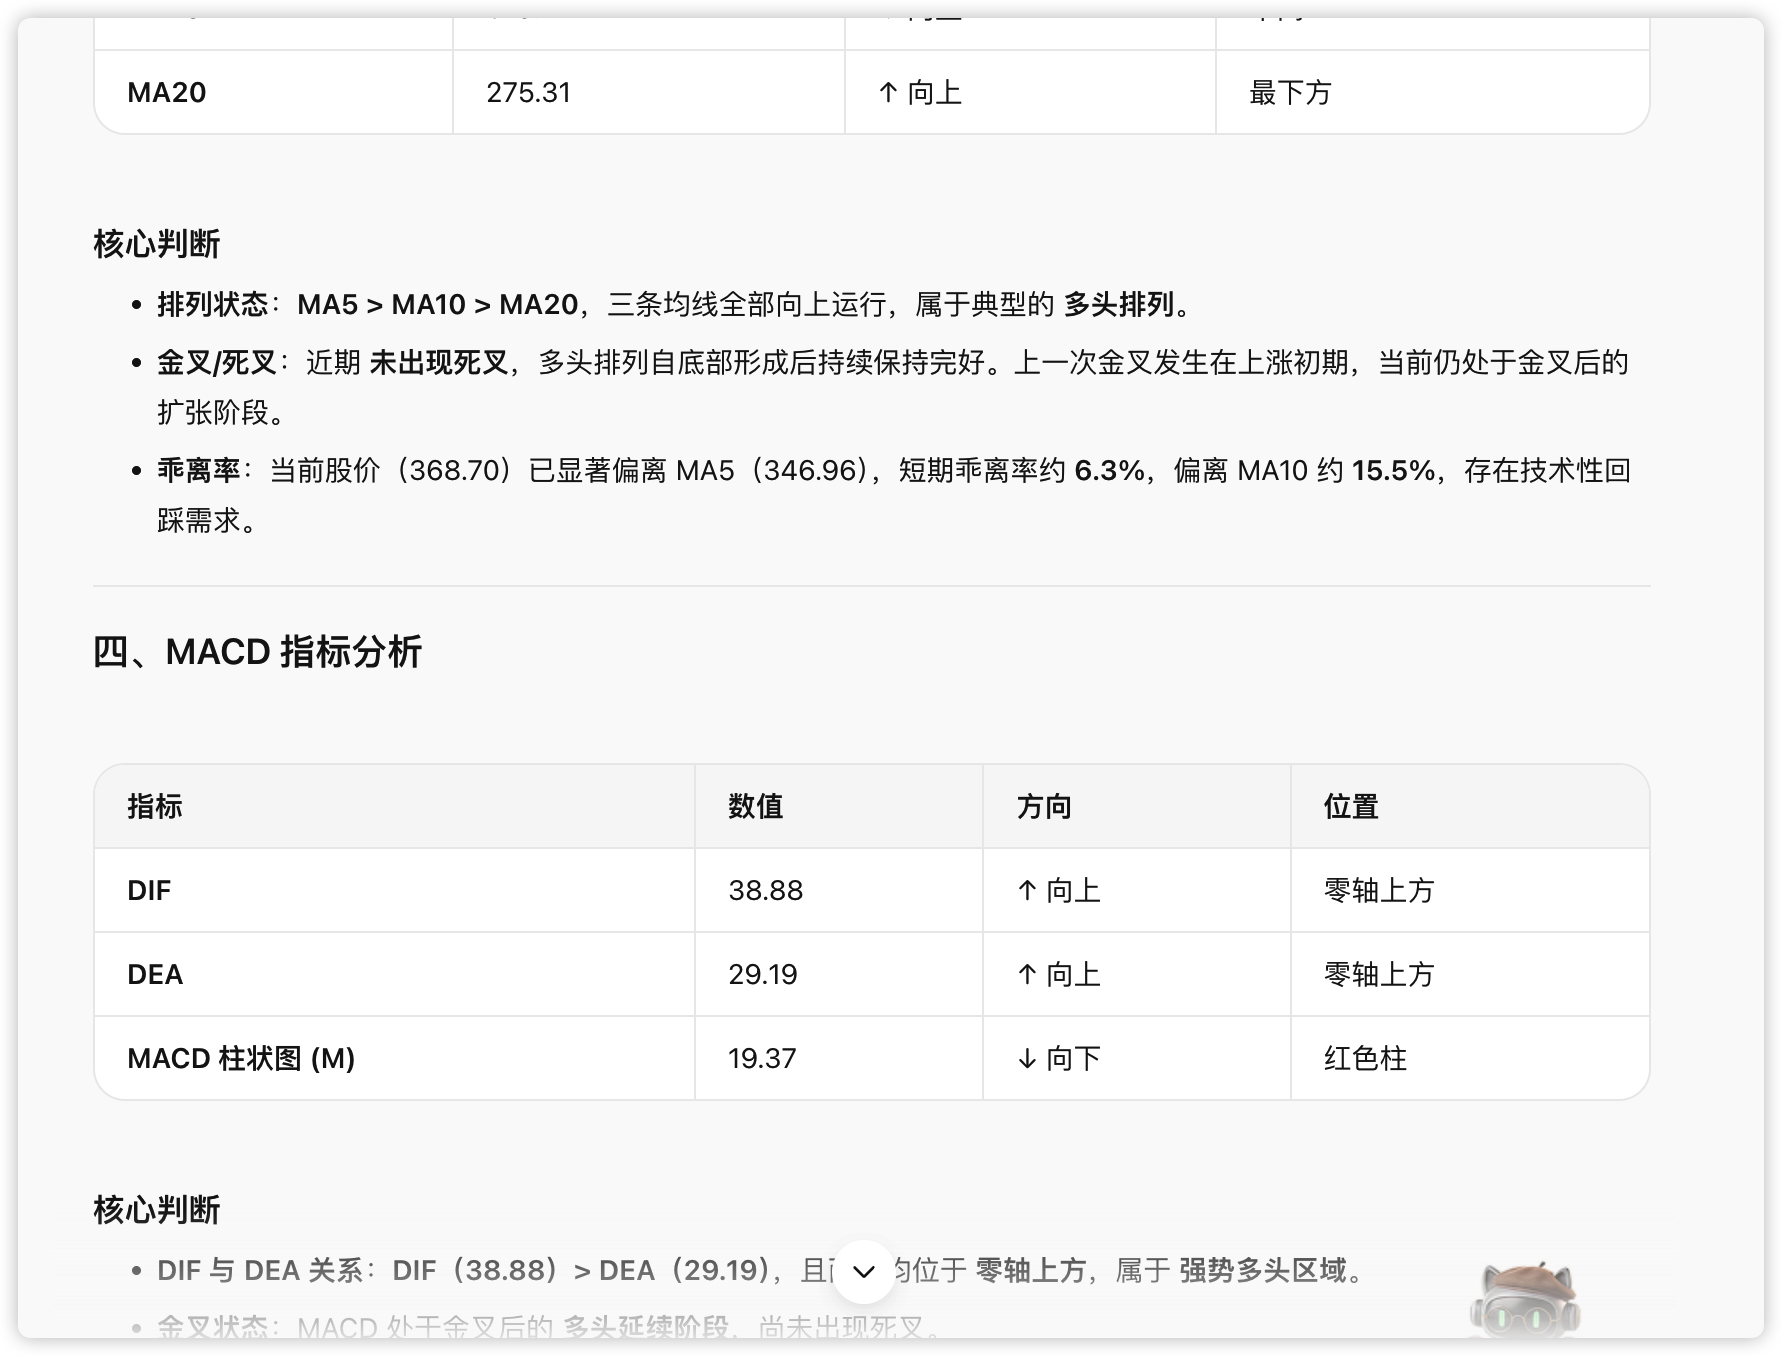Click the 数值 column header
Screen dimensions: 1782x1356
point(755,806)
